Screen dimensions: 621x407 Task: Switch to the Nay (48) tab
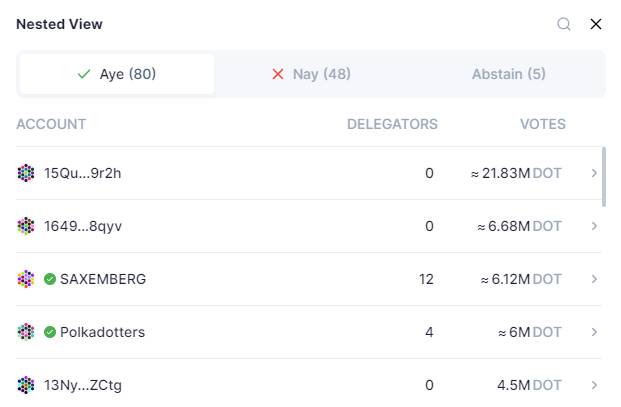[x=311, y=74]
